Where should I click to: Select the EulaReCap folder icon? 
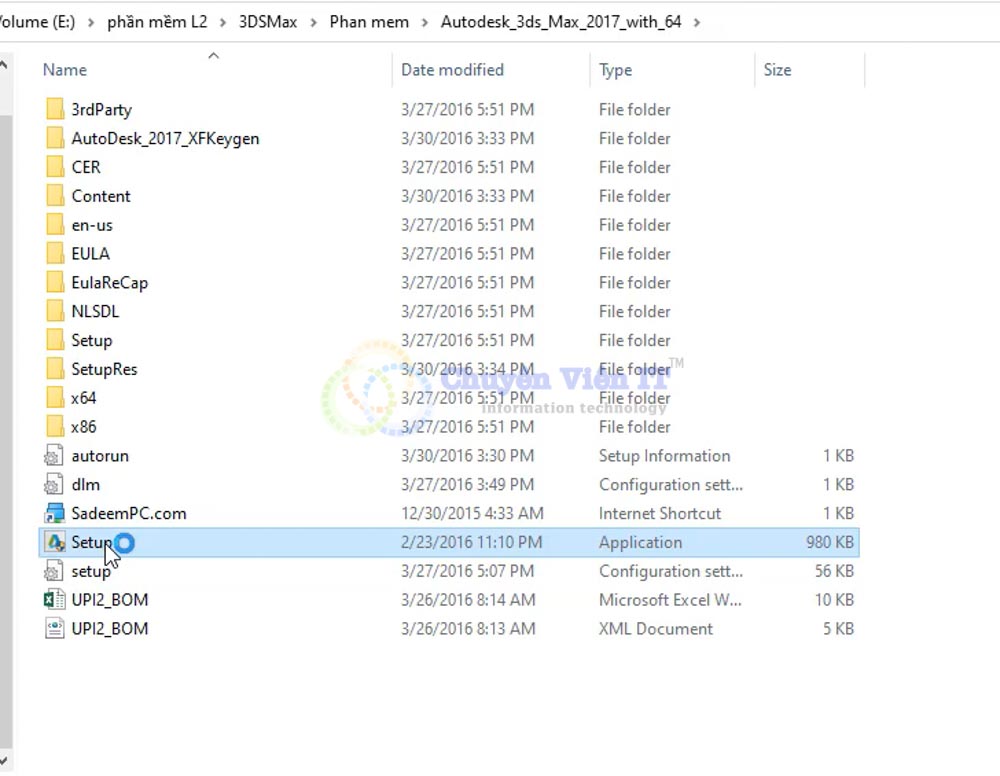55,282
